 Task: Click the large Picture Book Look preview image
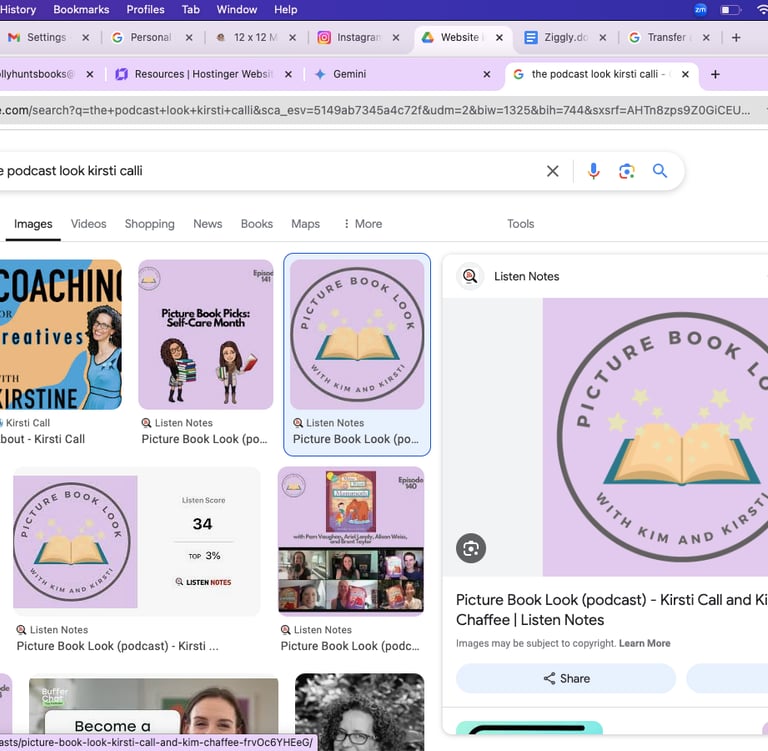(x=655, y=437)
